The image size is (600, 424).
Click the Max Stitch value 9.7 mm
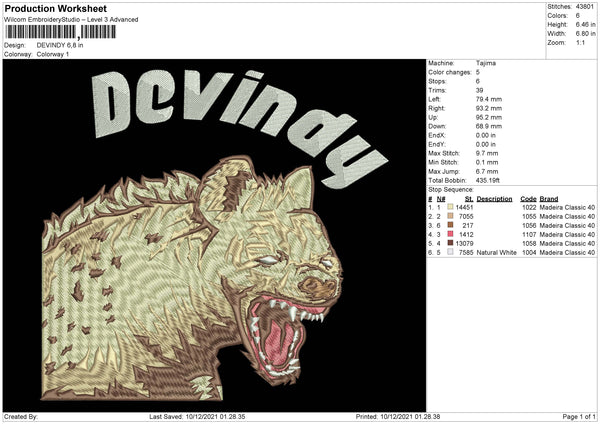[x=487, y=153]
